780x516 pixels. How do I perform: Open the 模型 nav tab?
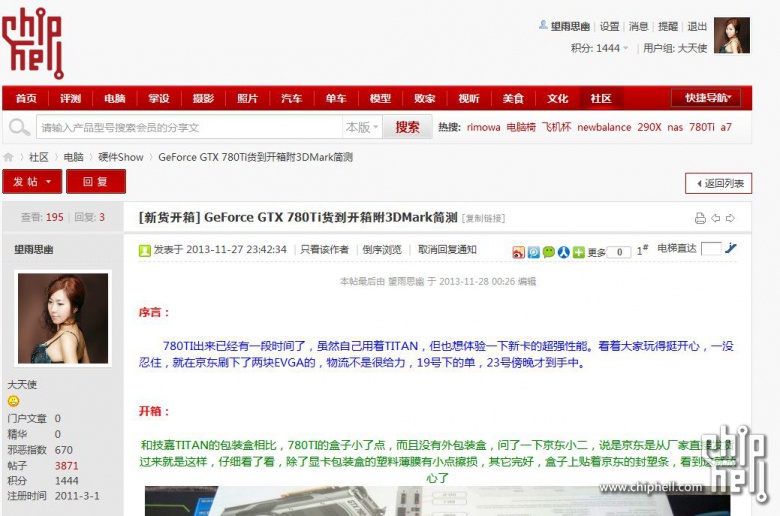[x=380, y=99]
